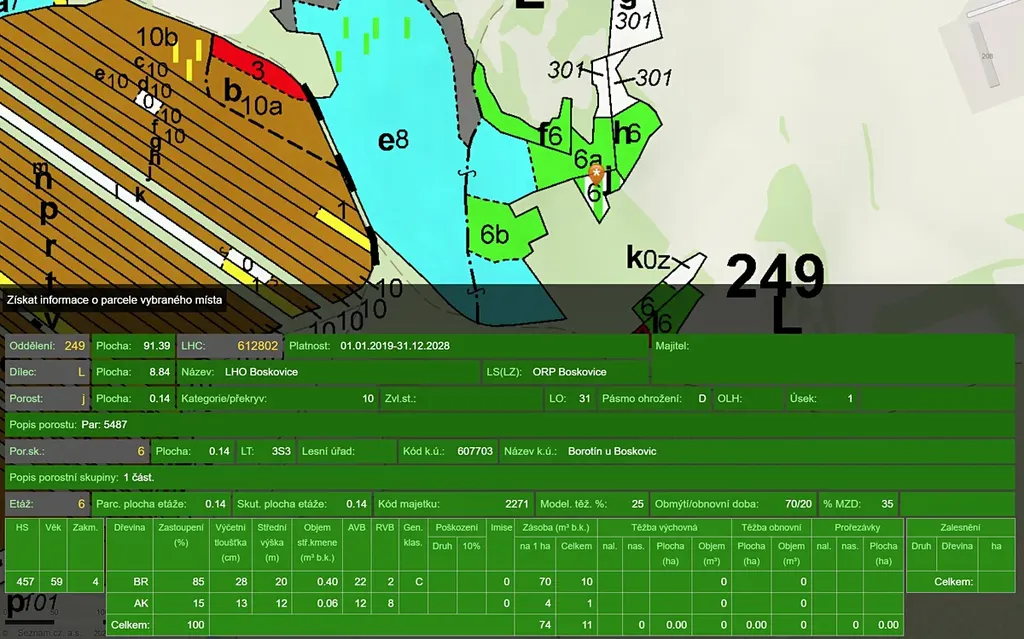The height and width of the screenshot is (639, 1024).
Task: Click the yellow Oddělení value 249
Action: pos(75,346)
